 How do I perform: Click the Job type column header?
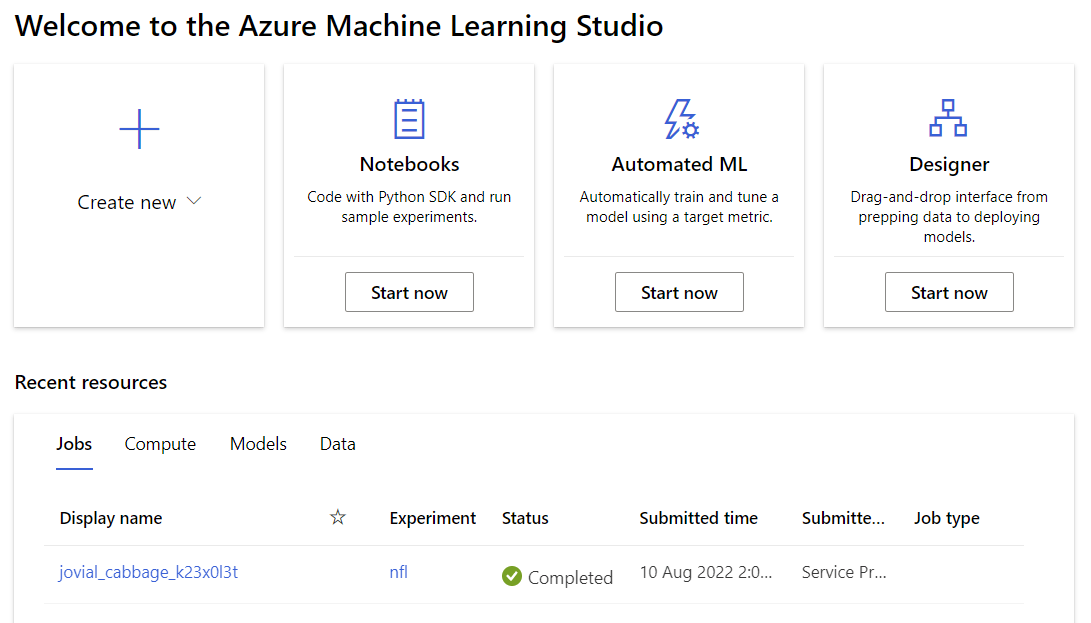[946, 518]
